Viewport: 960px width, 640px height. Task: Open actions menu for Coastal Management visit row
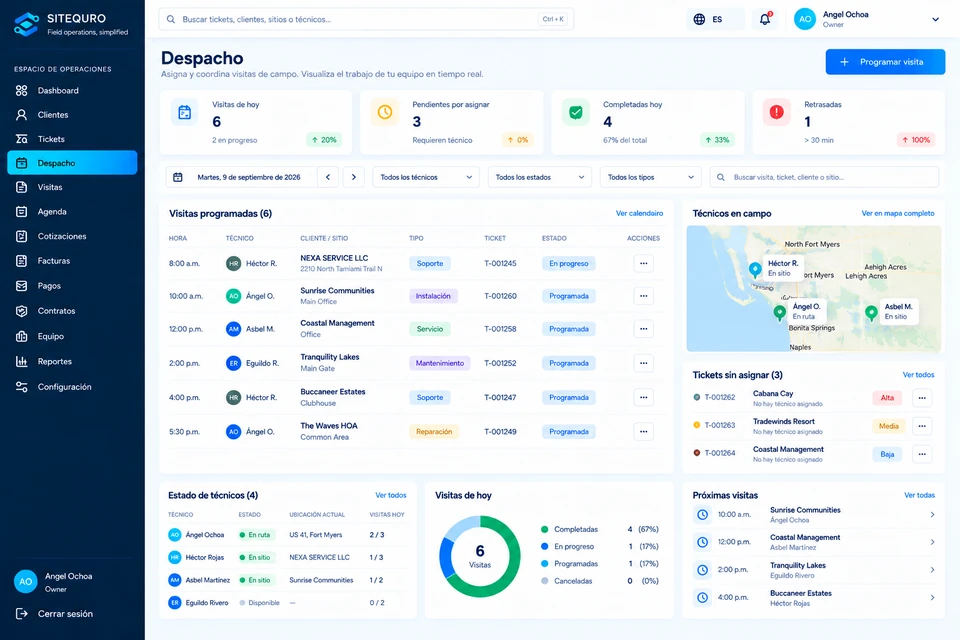(643, 329)
